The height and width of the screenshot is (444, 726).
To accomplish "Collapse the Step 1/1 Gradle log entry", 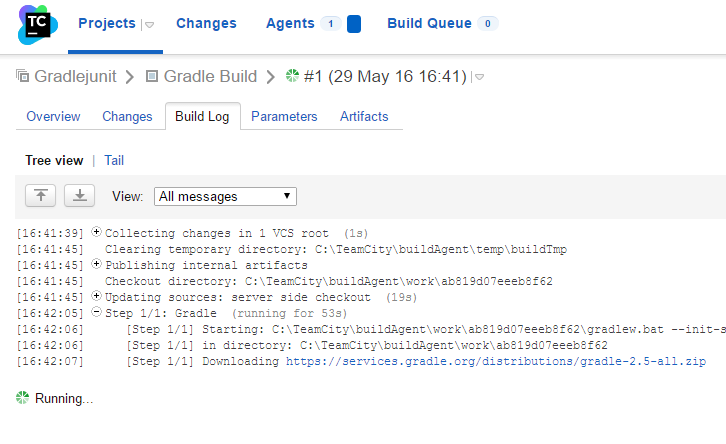I will coord(96,312).
